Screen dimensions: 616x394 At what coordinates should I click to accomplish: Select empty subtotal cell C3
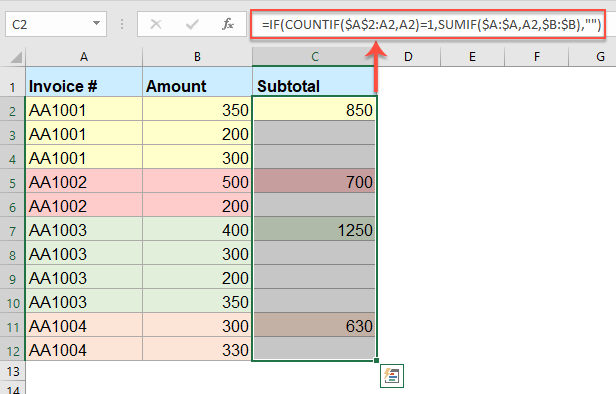314,133
